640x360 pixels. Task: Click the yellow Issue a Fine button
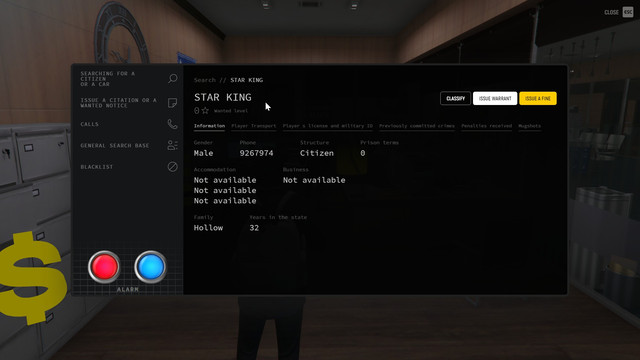coord(538,98)
